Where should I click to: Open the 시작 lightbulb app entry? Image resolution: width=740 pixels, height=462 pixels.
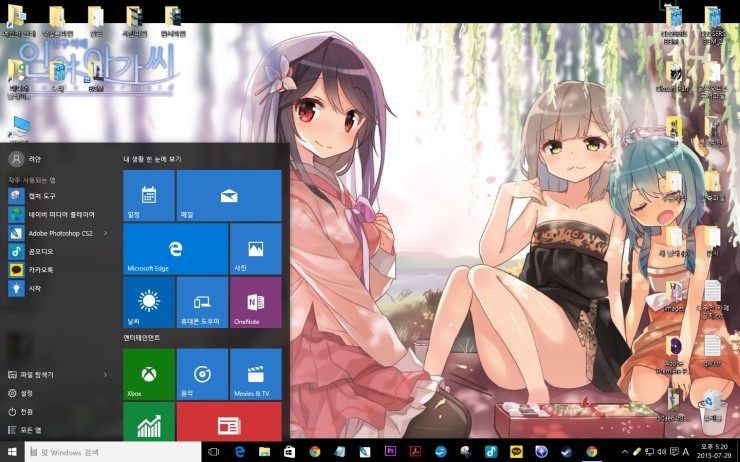[59, 288]
